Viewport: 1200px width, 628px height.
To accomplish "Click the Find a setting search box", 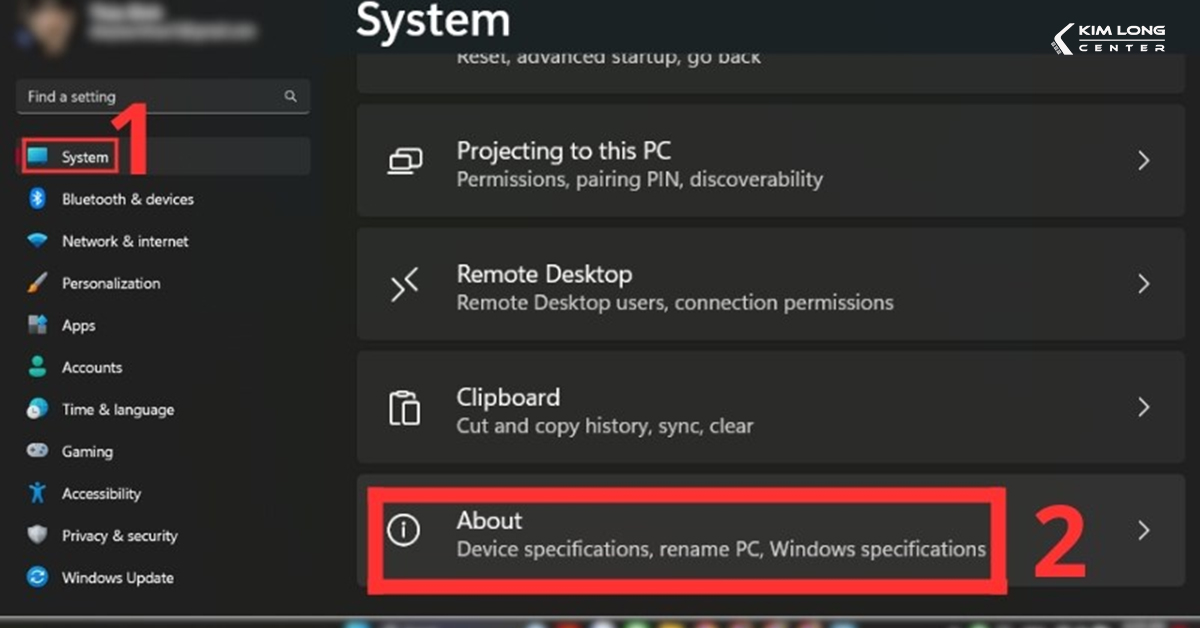I will [150, 96].
